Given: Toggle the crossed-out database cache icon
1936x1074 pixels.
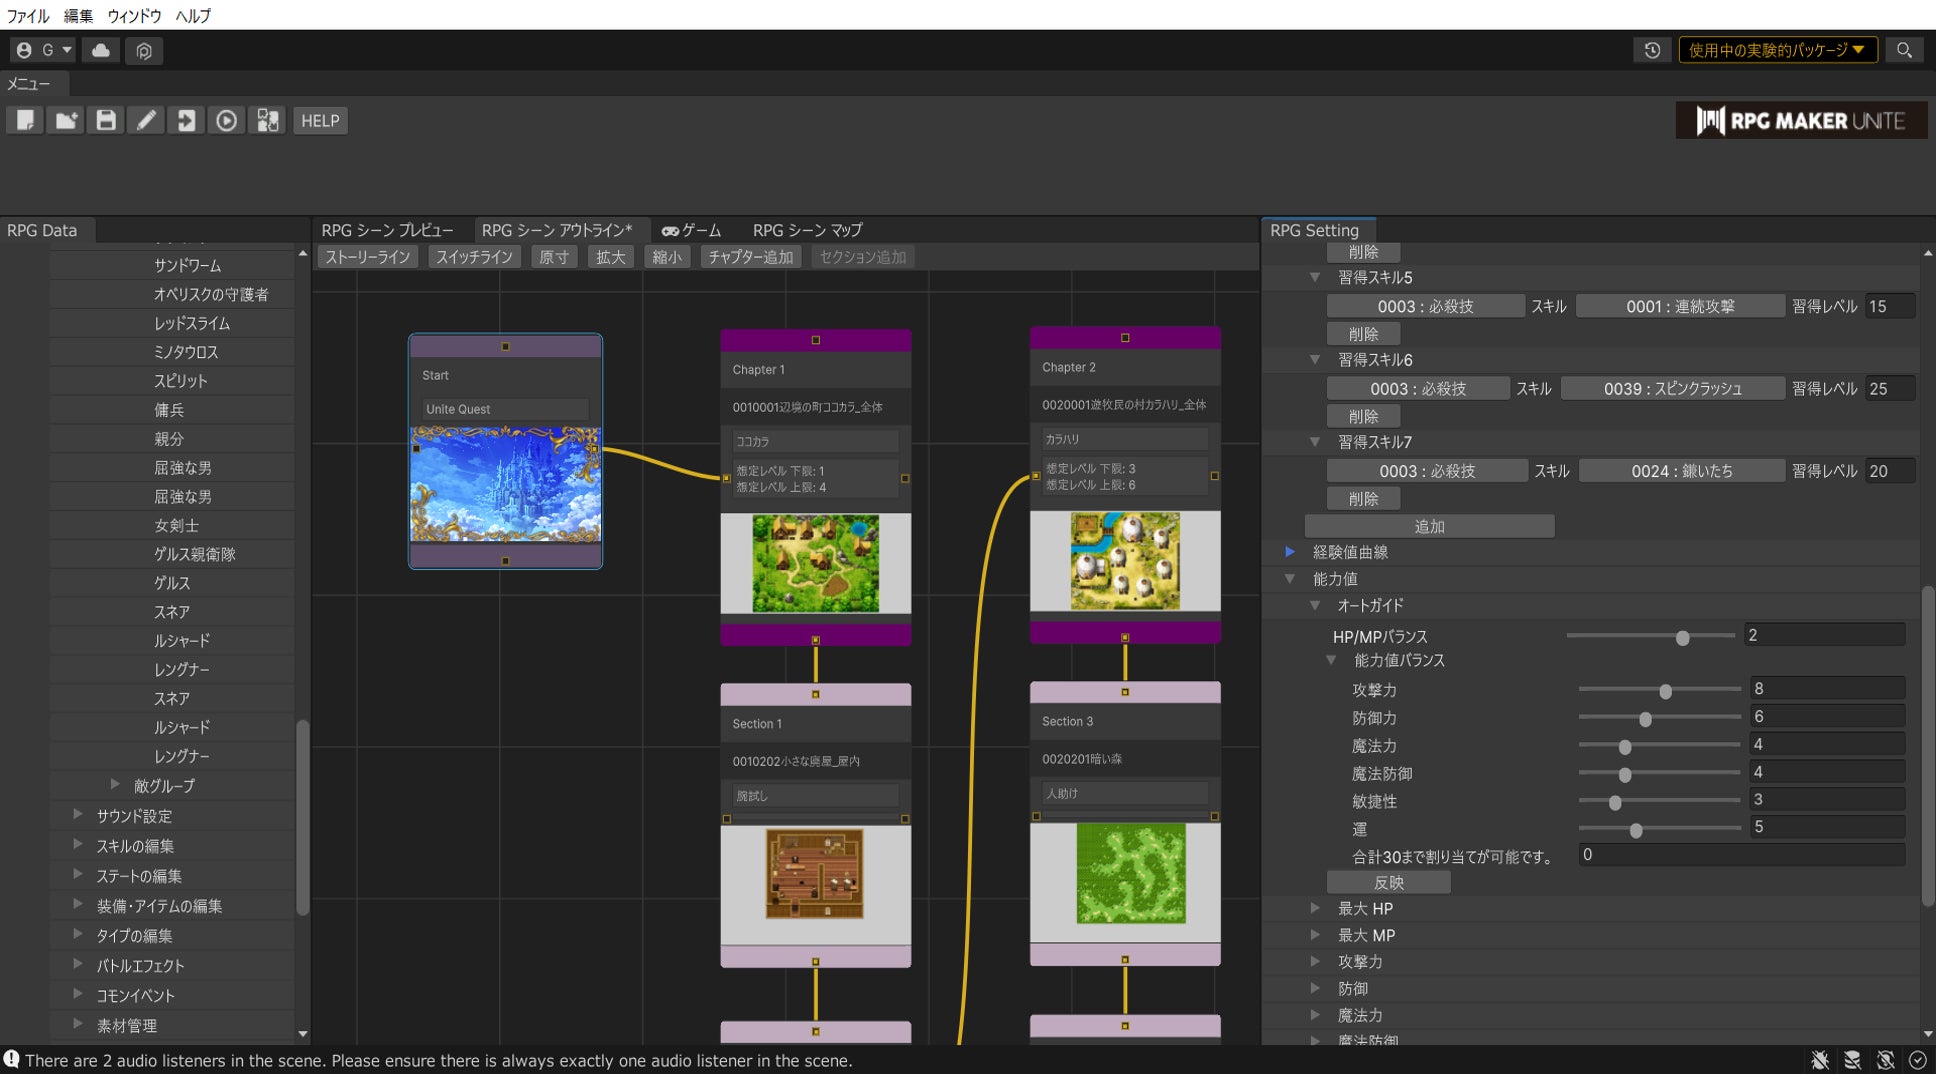Looking at the screenshot, I should (x=1853, y=1060).
